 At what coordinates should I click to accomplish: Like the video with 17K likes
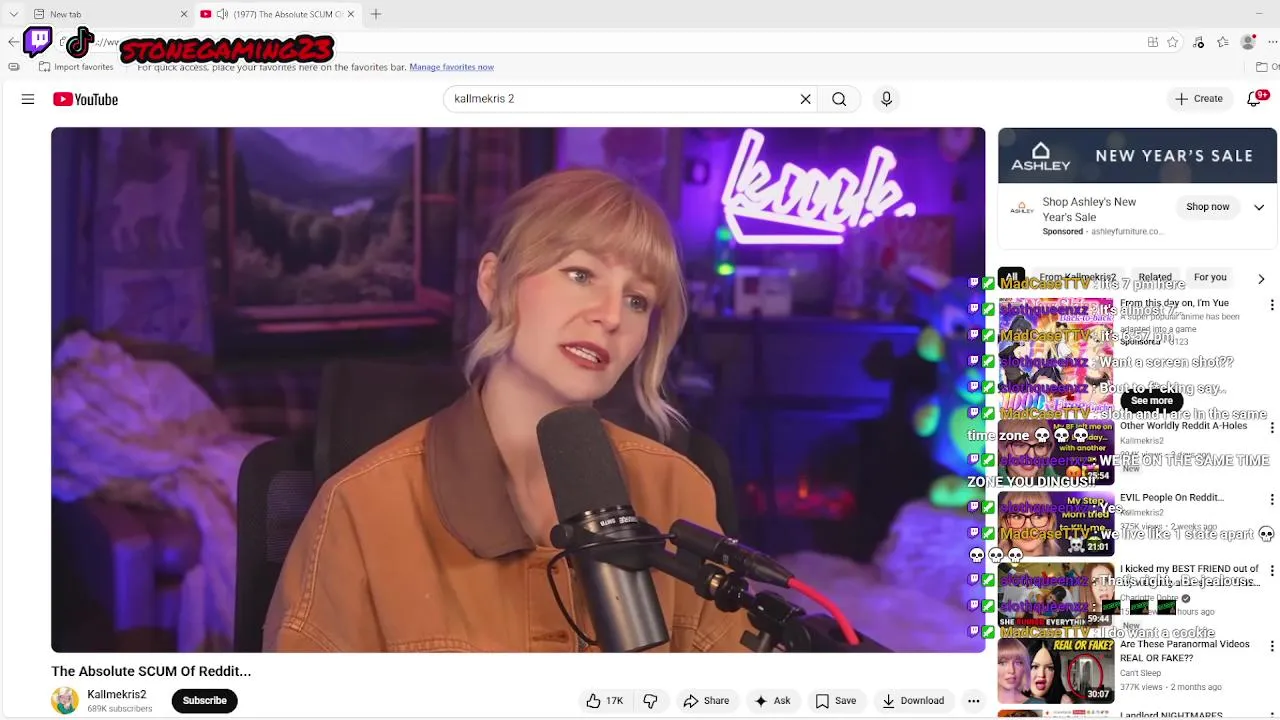(x=604, y=701)
